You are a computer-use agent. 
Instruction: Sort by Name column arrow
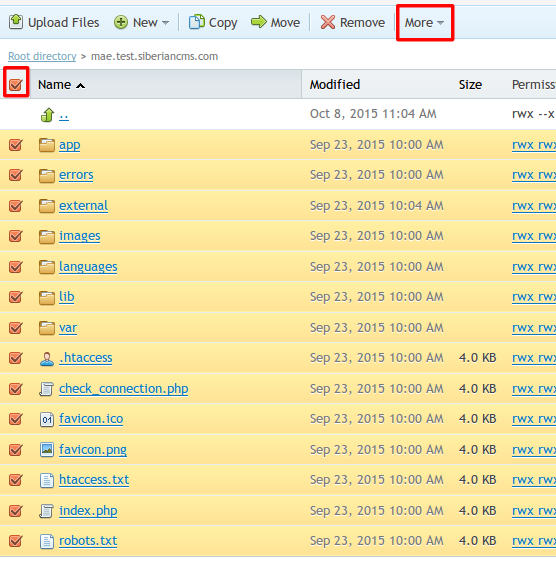click(x=81, y=85)
